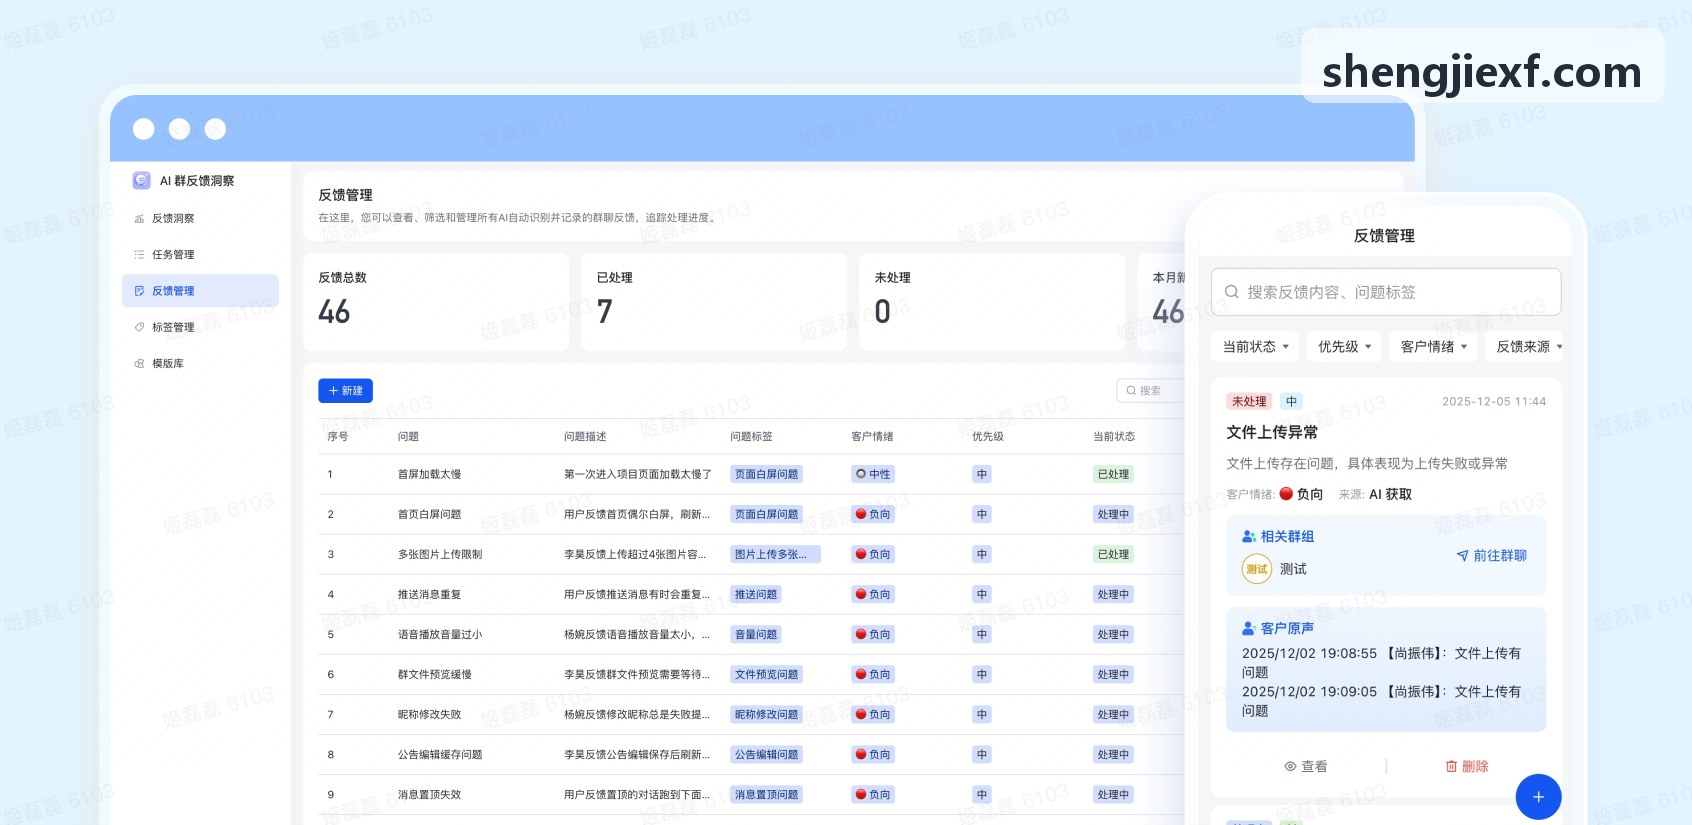Focus the table 搜索 field
This screenshot has height=825, width=1692.
tap(1150, 391)
